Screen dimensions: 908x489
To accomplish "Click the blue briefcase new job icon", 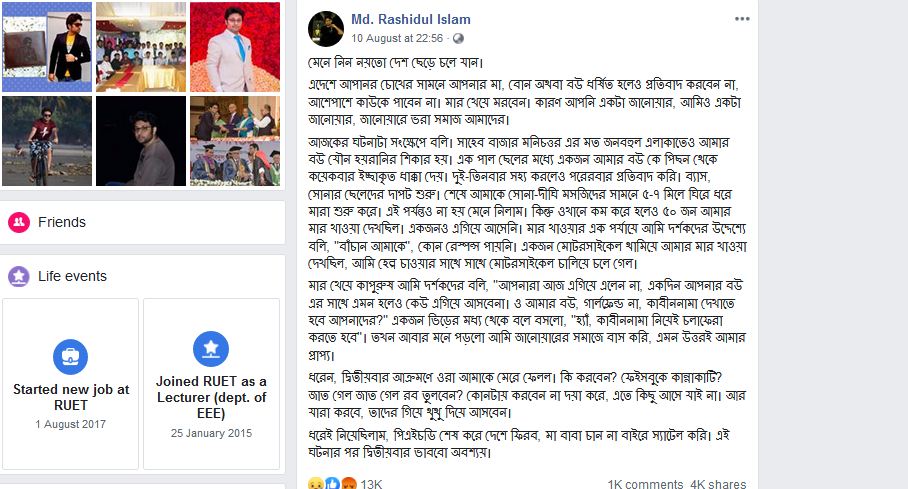I will click(x=70, y=357).
